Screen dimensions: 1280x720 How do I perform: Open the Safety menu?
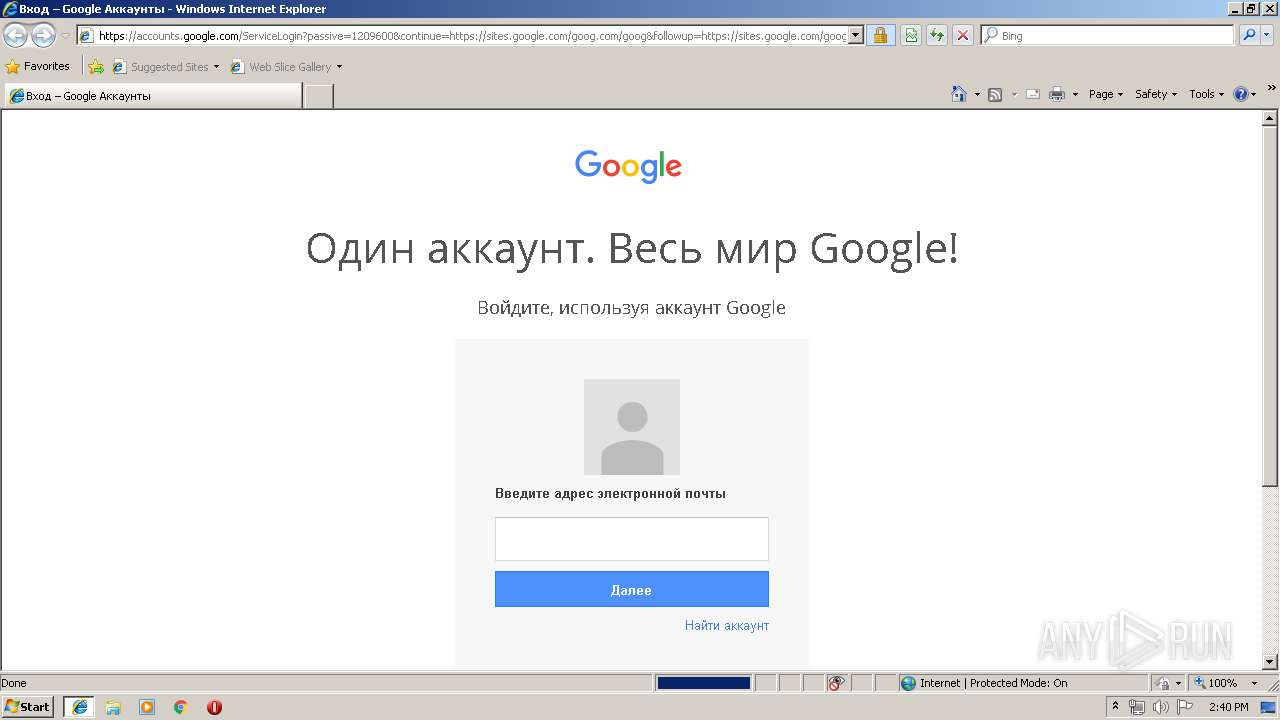(1156, 94)
